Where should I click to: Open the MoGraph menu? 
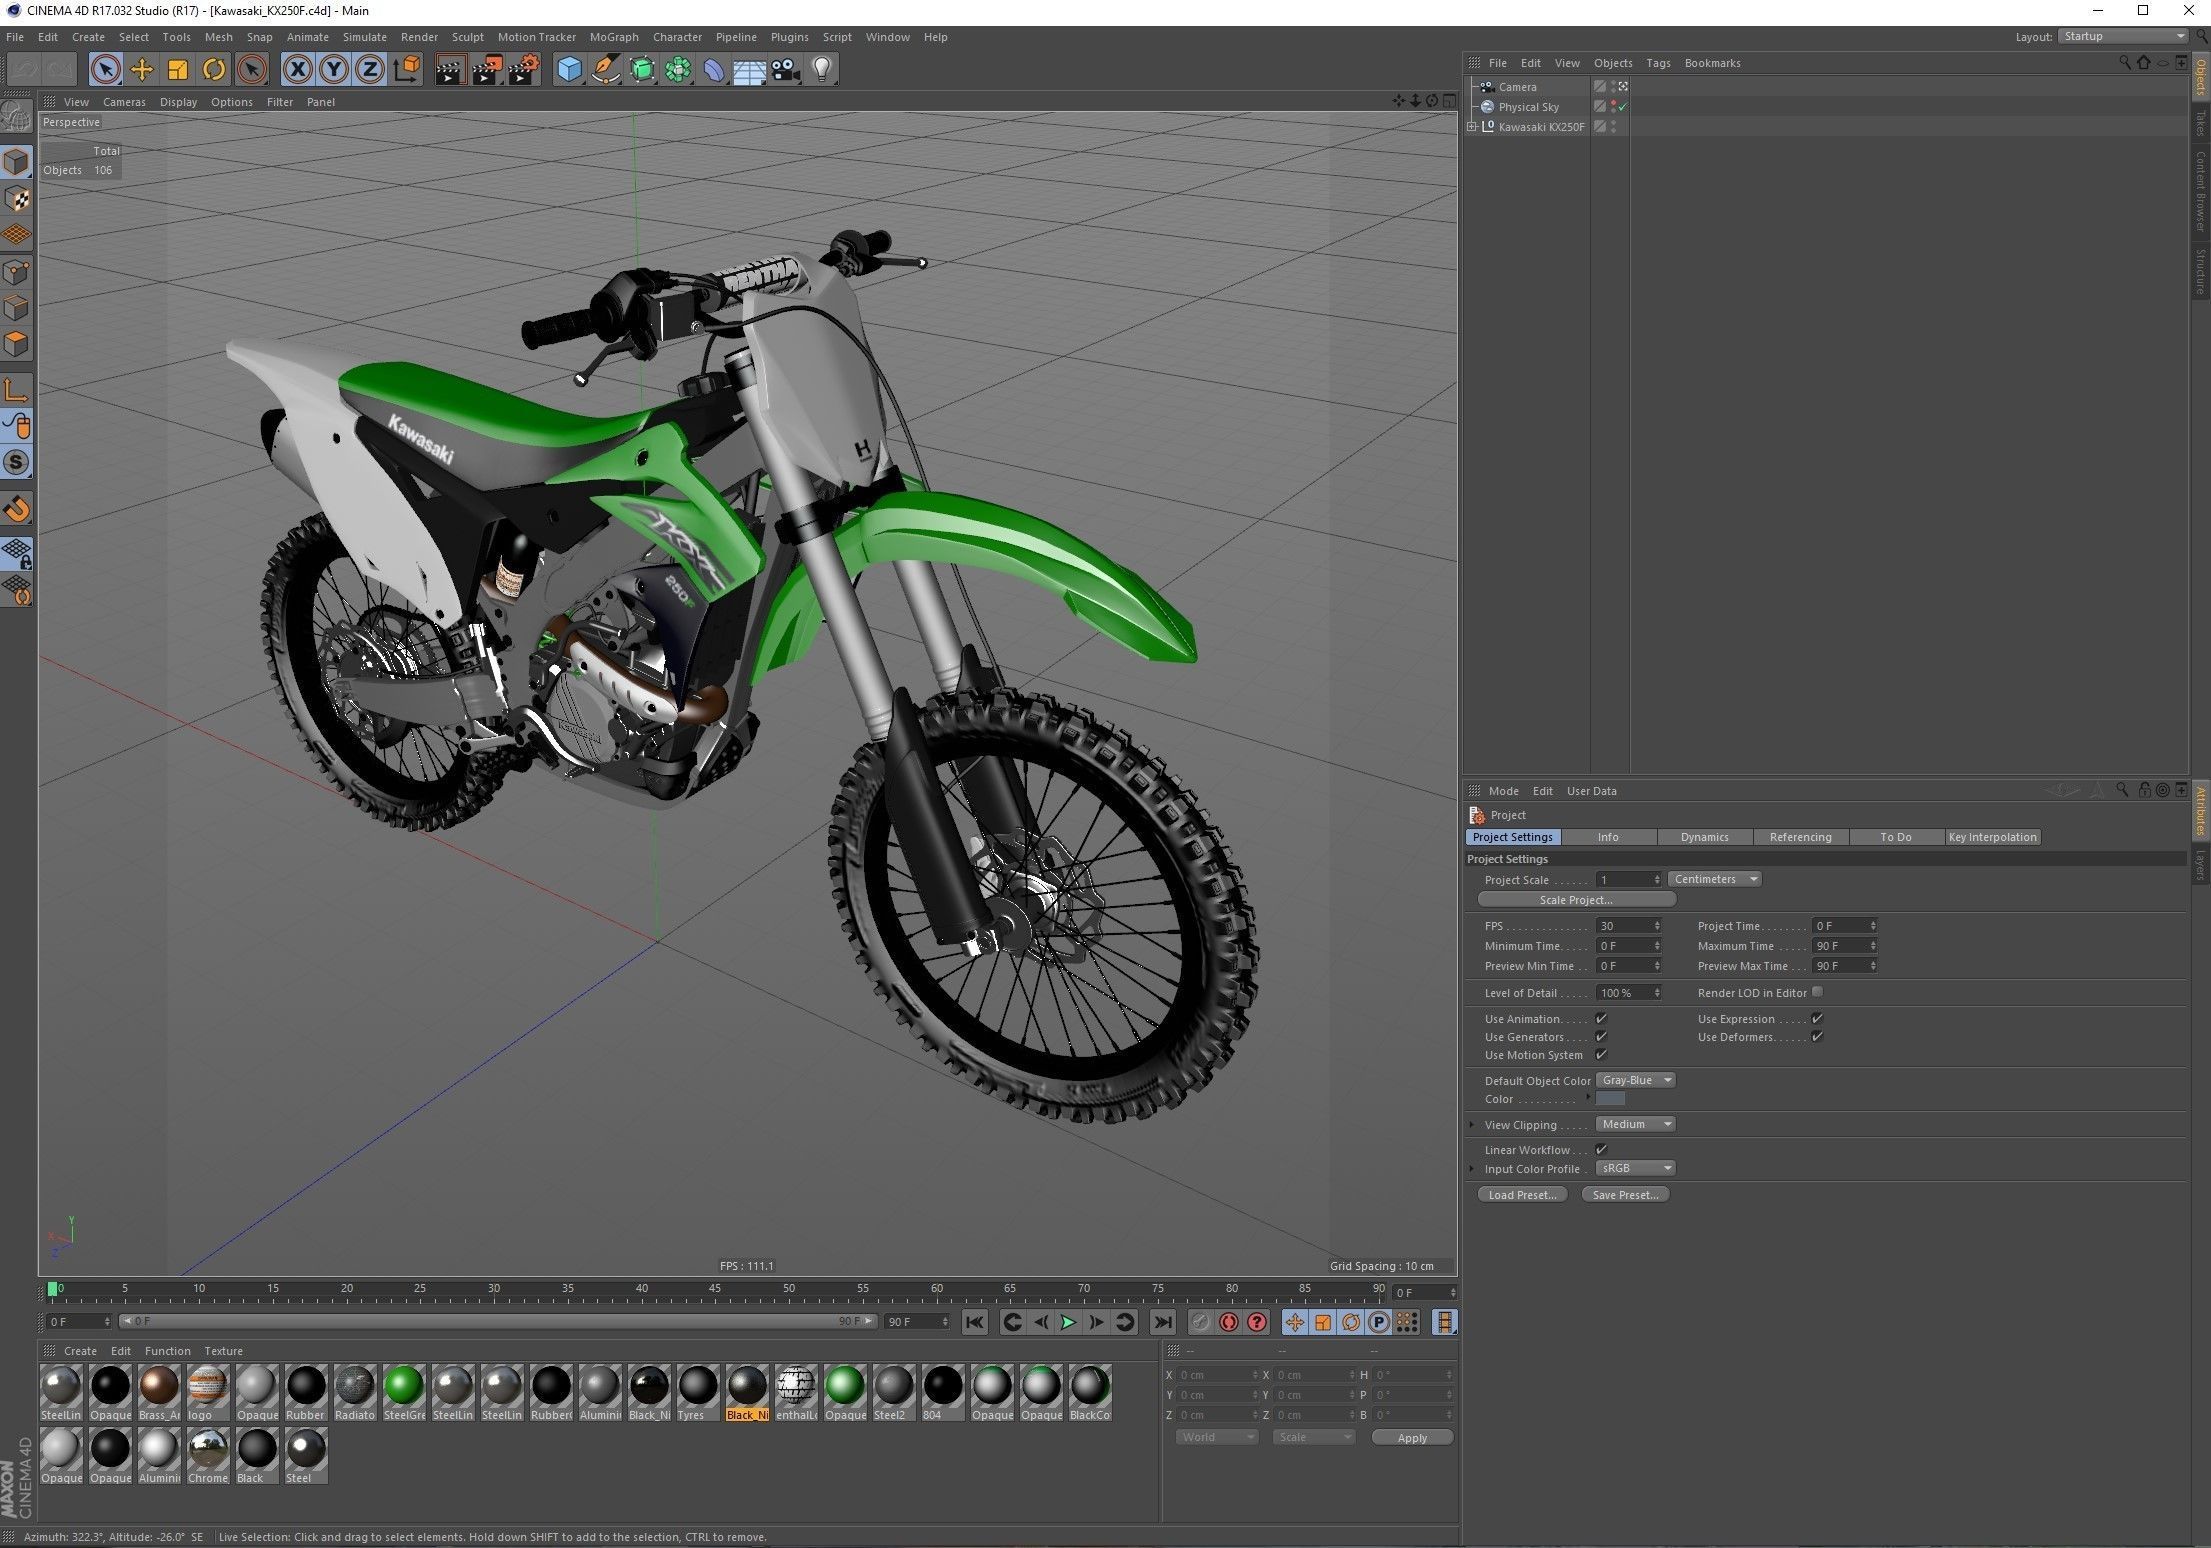[613, 37]
